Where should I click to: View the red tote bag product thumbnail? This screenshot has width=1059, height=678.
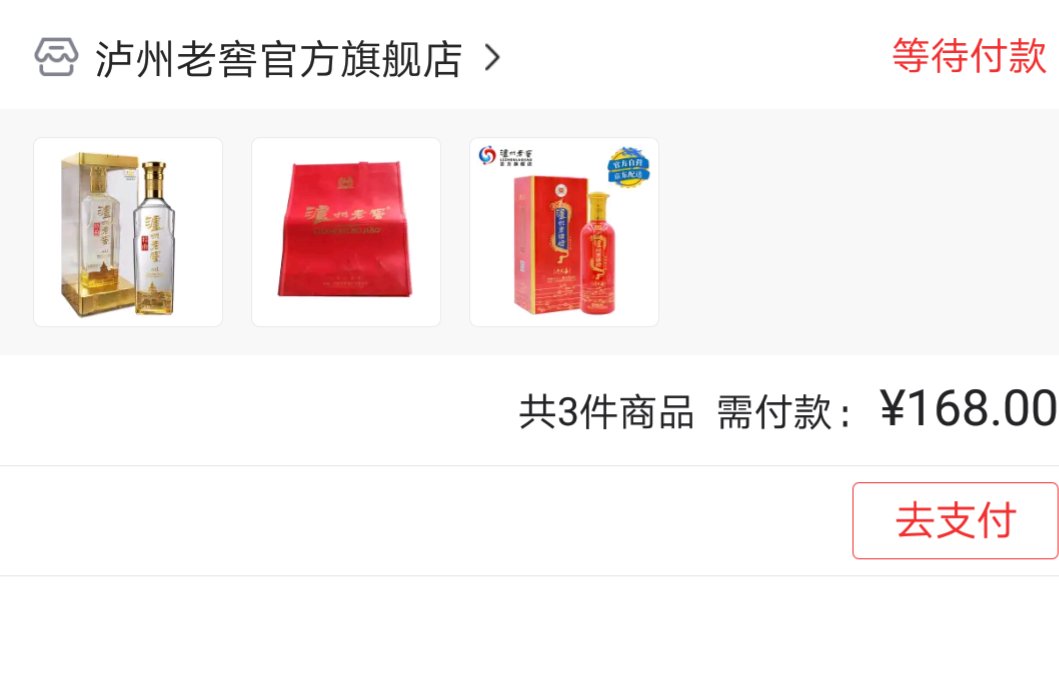click(346, 232)
